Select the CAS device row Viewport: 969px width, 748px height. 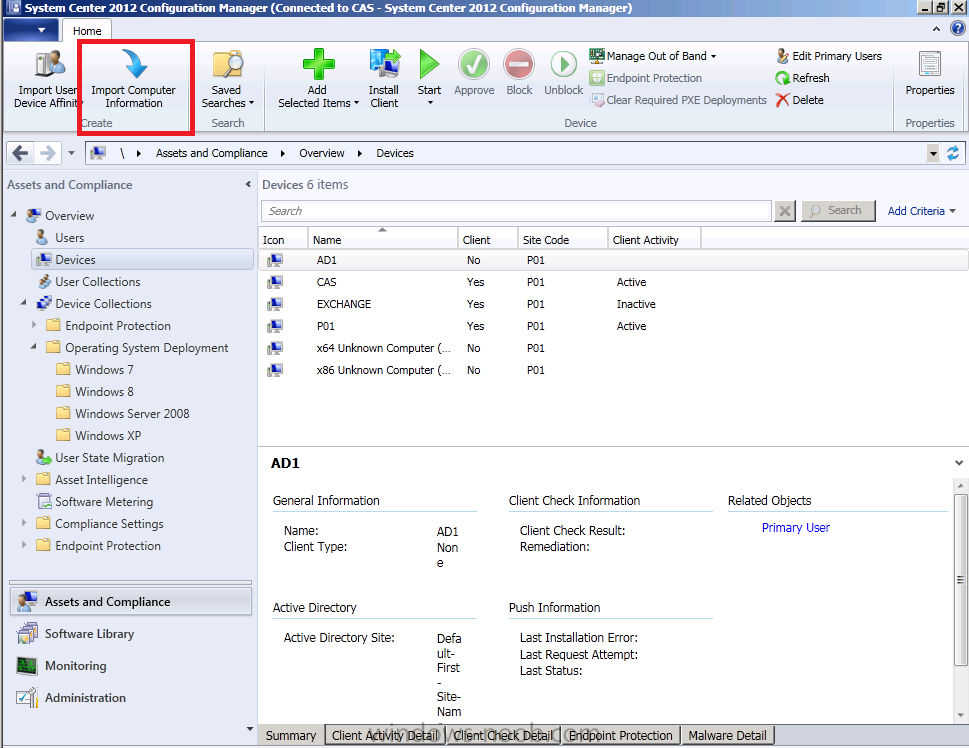tap(613, 282)
